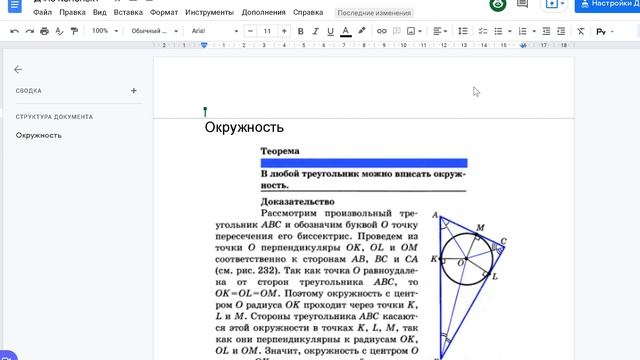Open the highlight color marker

[362, 31]
